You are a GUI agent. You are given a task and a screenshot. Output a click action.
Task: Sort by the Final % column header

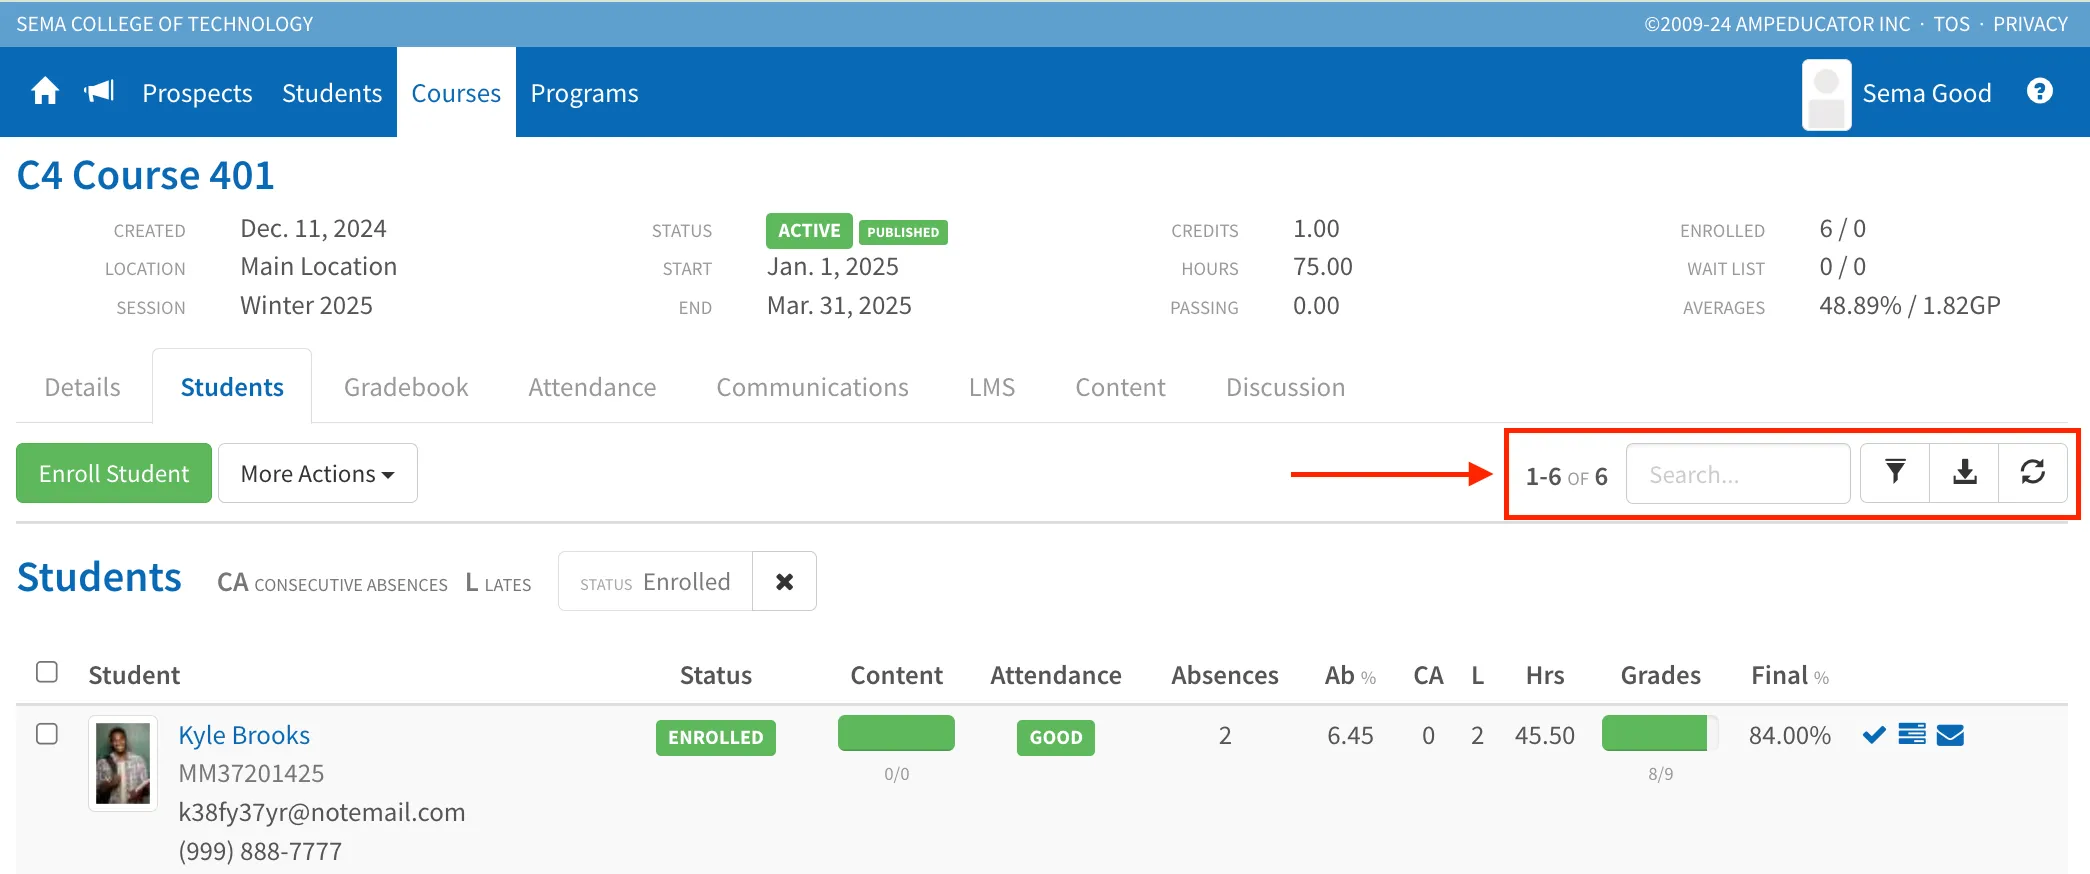coord(1790,675)
